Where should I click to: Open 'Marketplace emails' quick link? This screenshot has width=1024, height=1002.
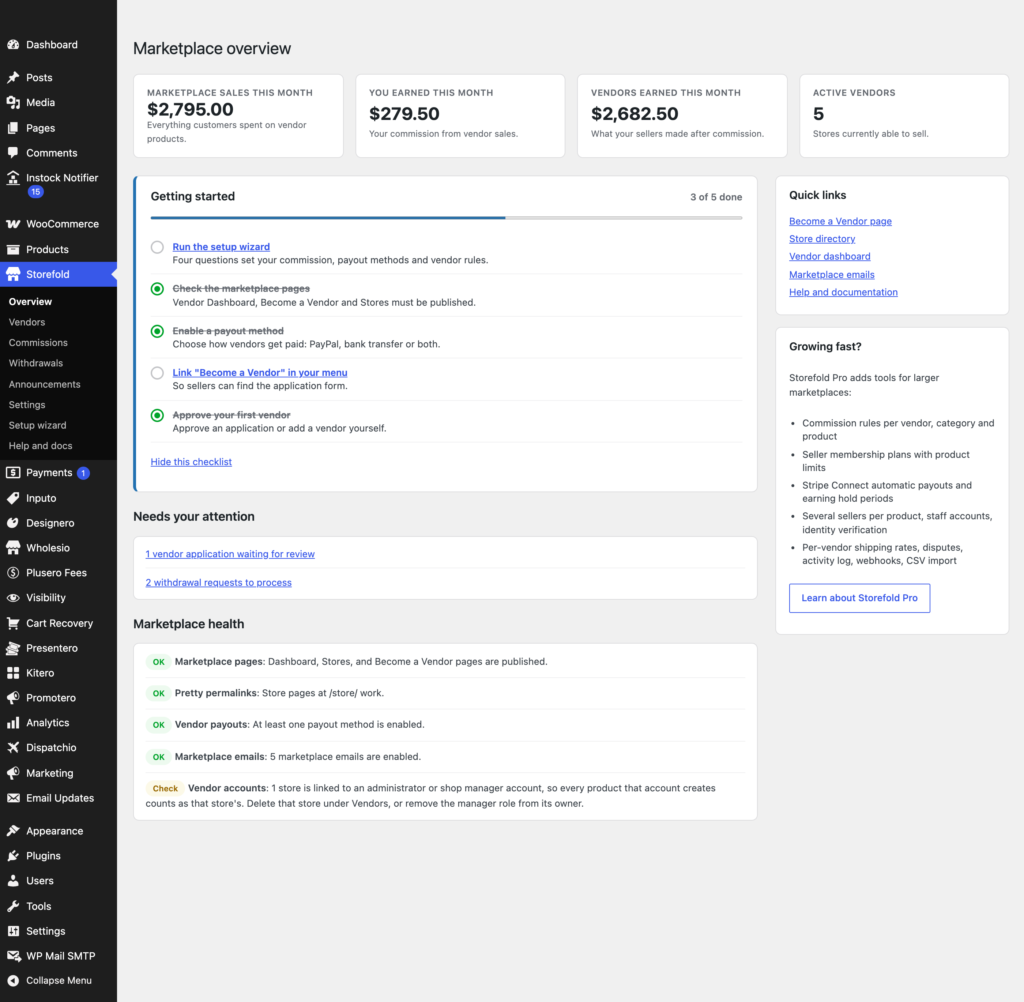[x=831, y=275]
